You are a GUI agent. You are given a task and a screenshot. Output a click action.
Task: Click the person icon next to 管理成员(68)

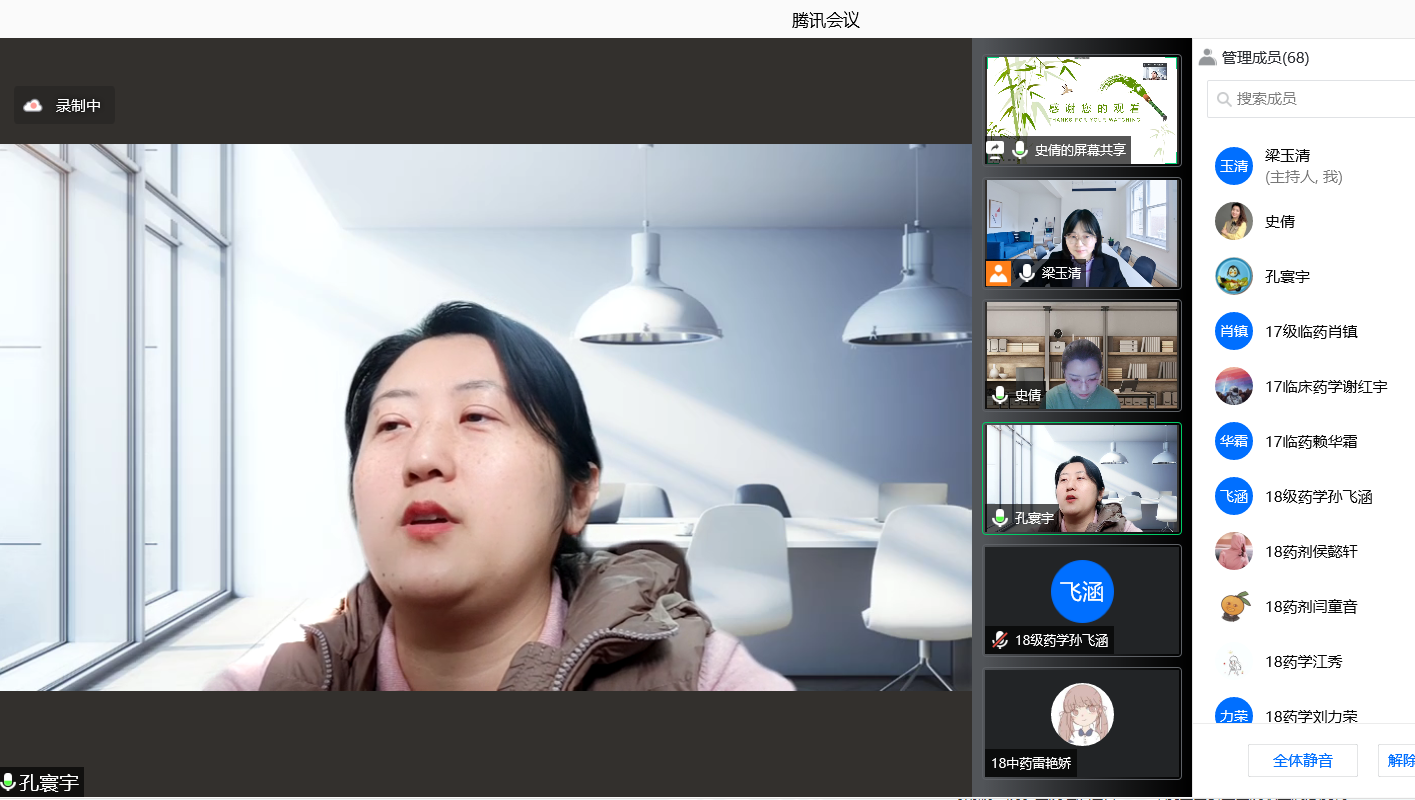click(1208, 58)
